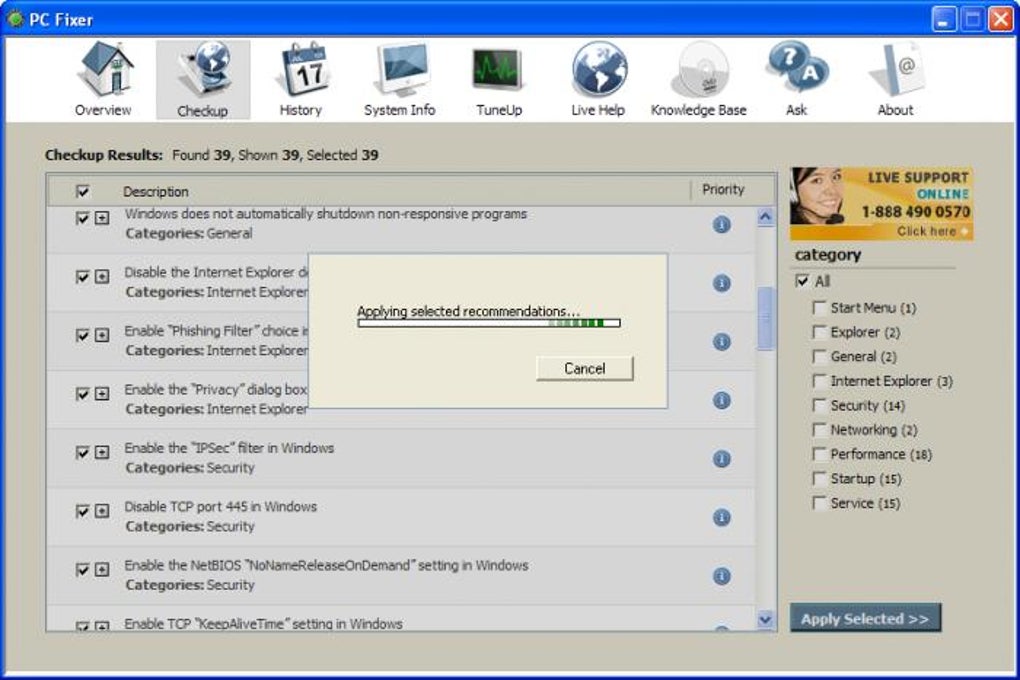Uncheck Disable TCP port 445 recommendation
The height and width of the screenshot is (680, 1020).
(x=83, y=511)
